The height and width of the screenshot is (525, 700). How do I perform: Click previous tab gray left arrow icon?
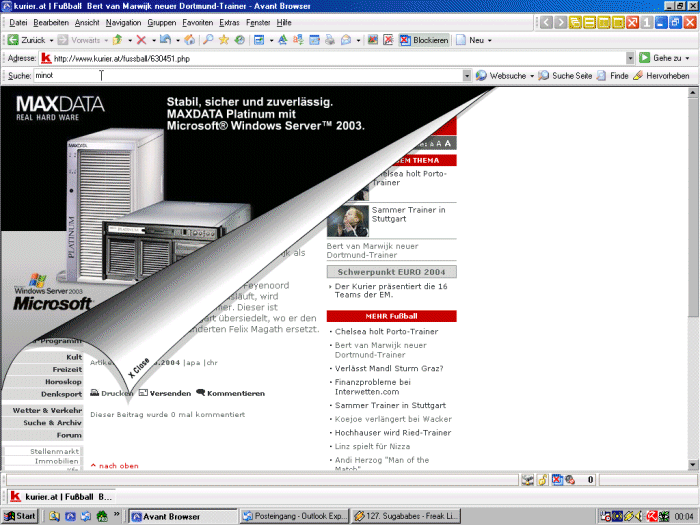pos(546,22)
